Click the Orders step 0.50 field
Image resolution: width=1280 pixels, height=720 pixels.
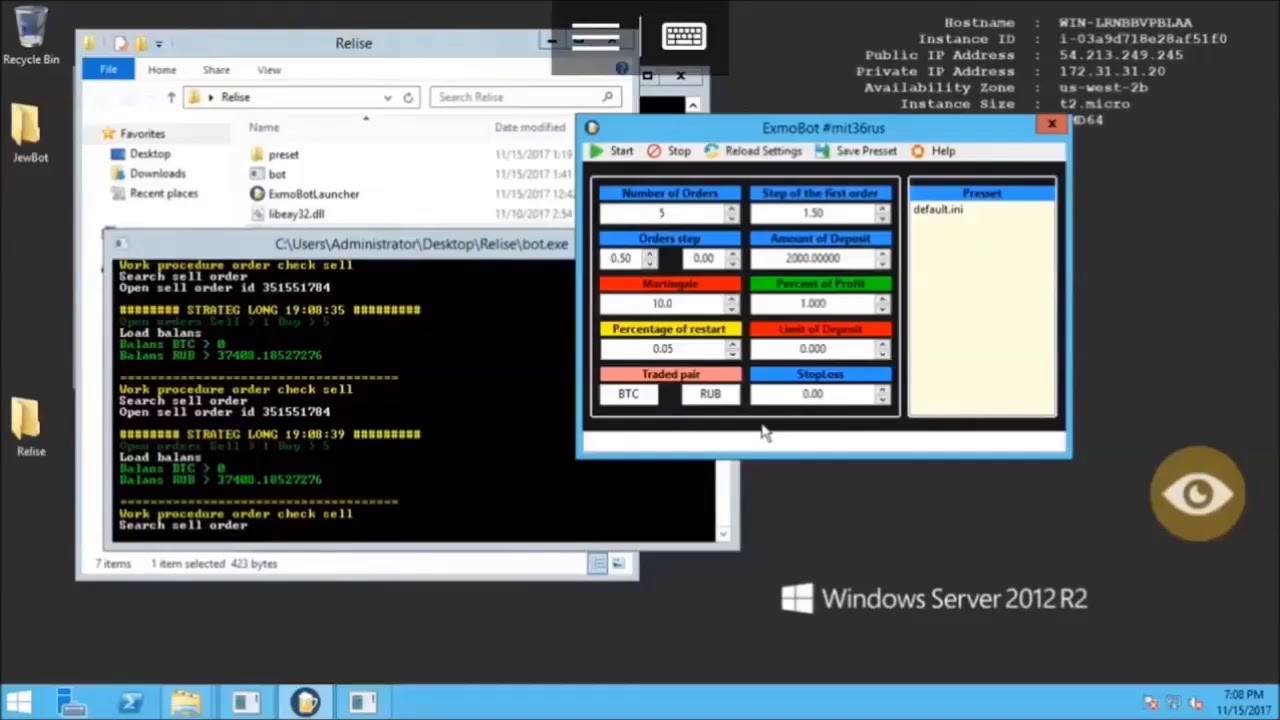coord(621,258)
